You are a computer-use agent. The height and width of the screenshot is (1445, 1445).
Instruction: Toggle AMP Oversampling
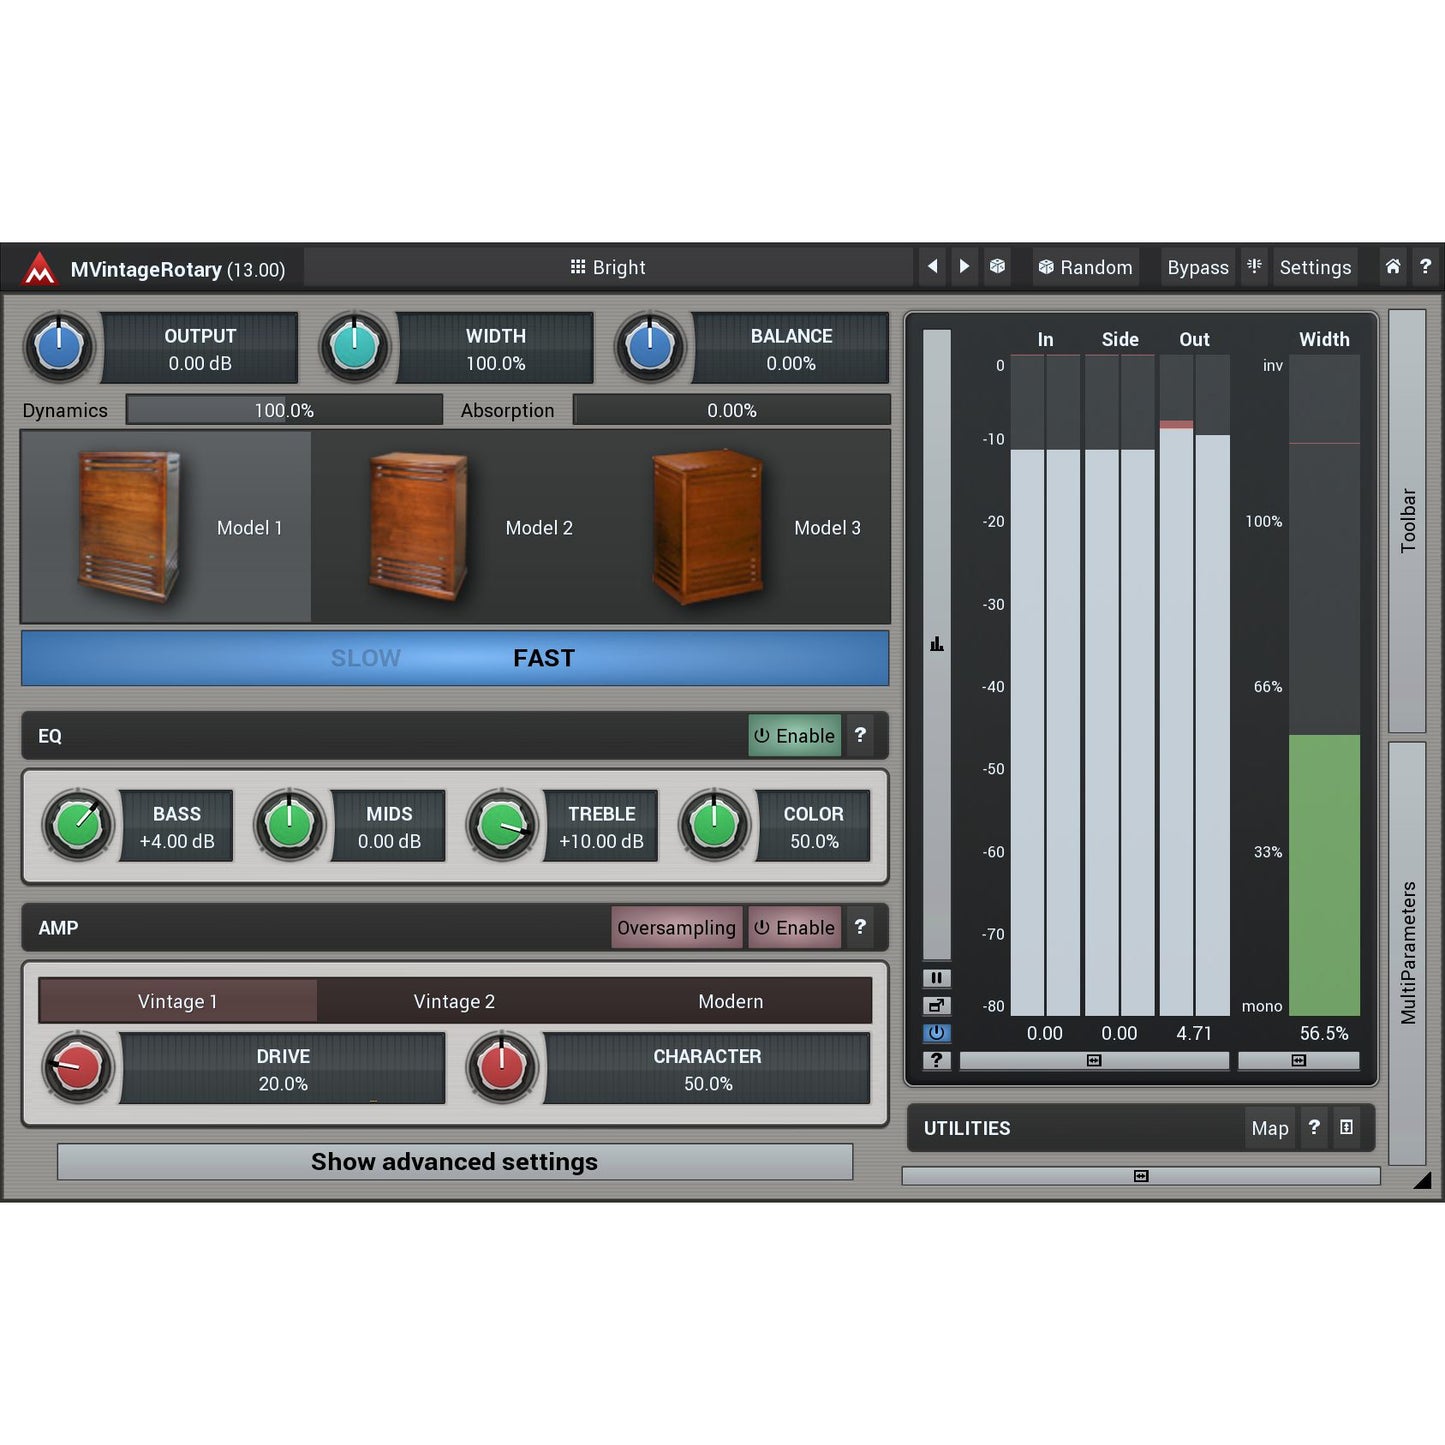pos(676,927)
